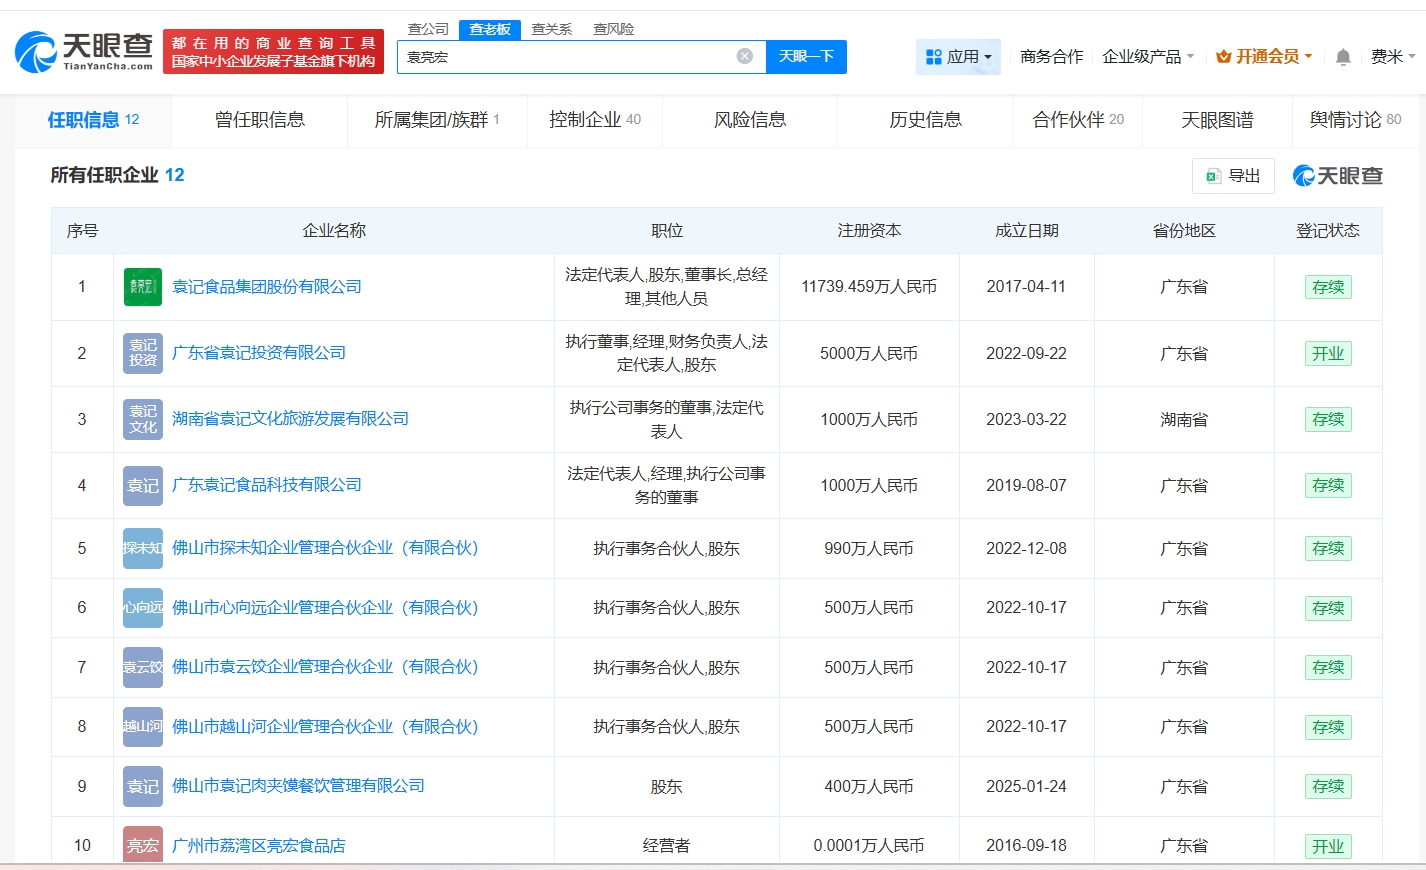Switch to the 控制企业 tab
1426x870 pixels.
point(594,120)
